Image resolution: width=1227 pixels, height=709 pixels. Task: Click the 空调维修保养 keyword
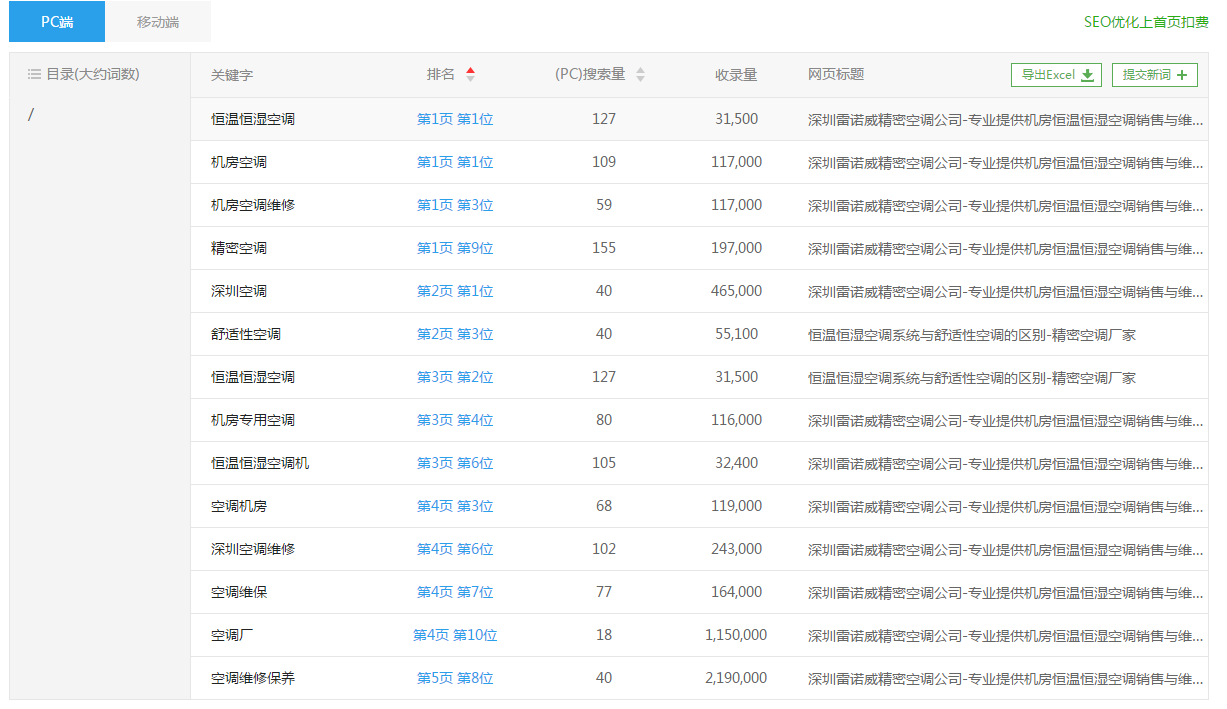[x=253, y=678]
